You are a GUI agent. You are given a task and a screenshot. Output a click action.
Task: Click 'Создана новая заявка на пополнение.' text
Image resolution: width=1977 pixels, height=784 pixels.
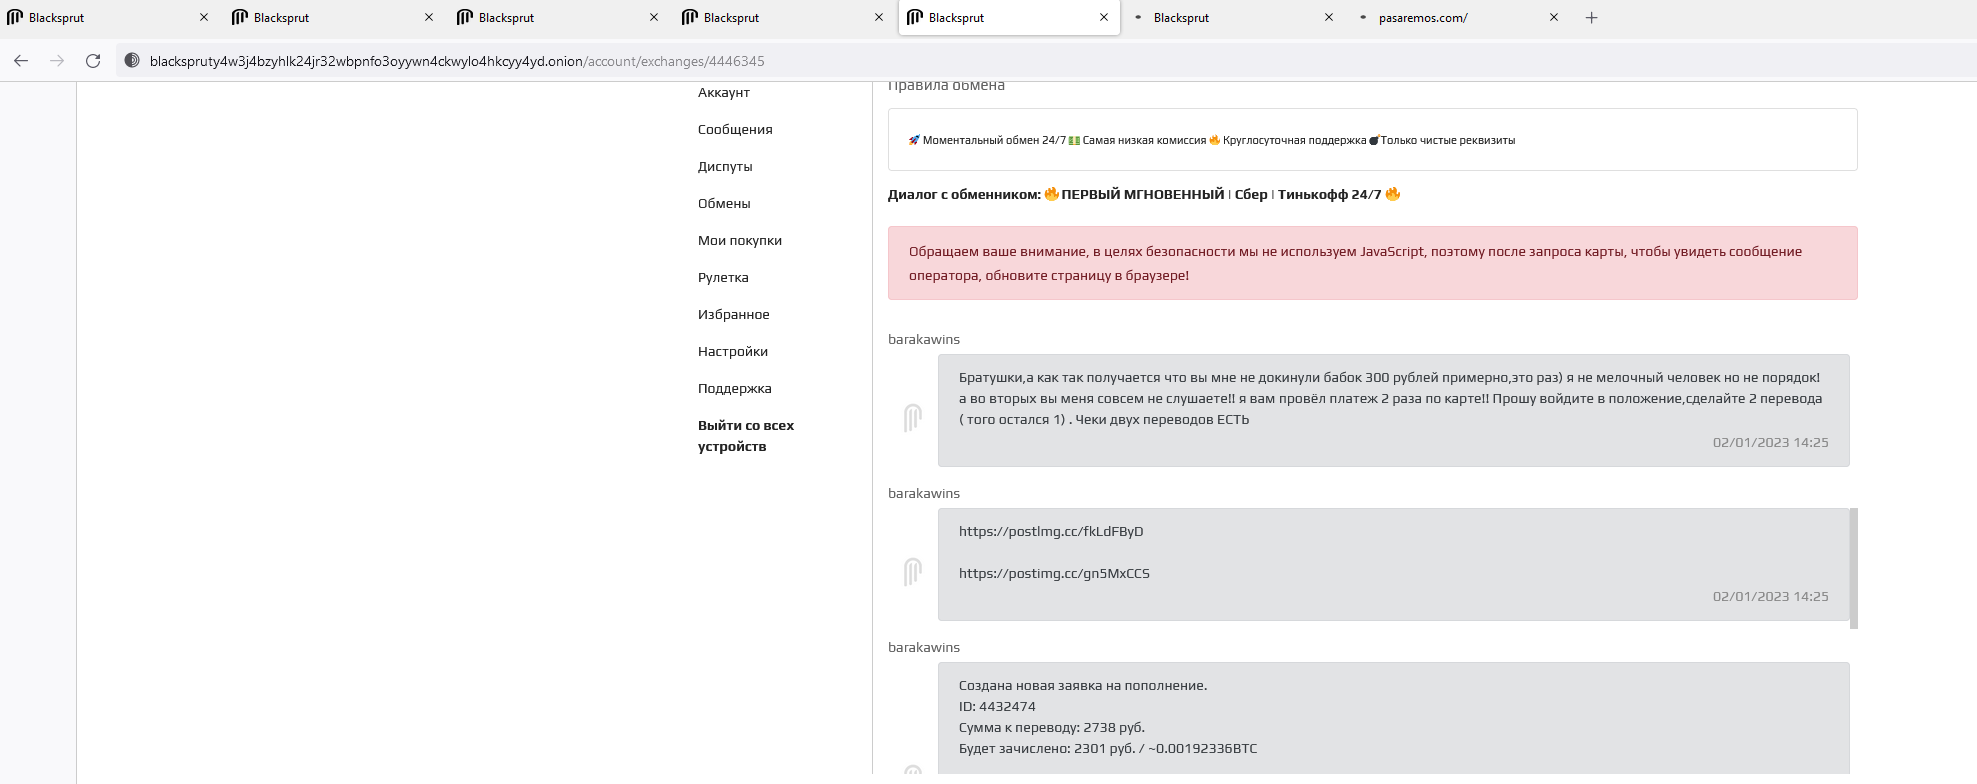pos(1083,685)
